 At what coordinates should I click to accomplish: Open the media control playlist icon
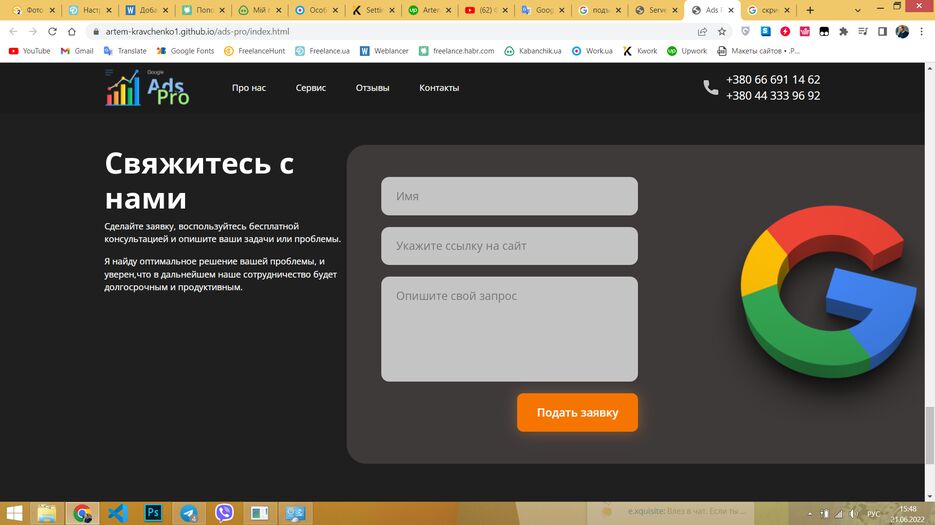tap(863, 32)
